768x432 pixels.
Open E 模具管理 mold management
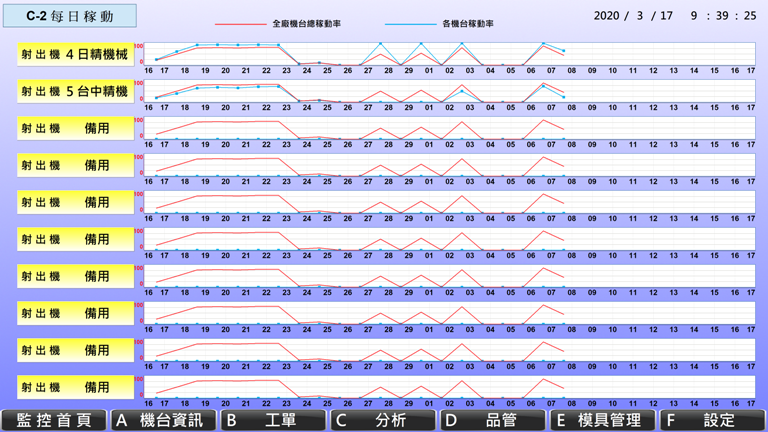coord(603,420)
